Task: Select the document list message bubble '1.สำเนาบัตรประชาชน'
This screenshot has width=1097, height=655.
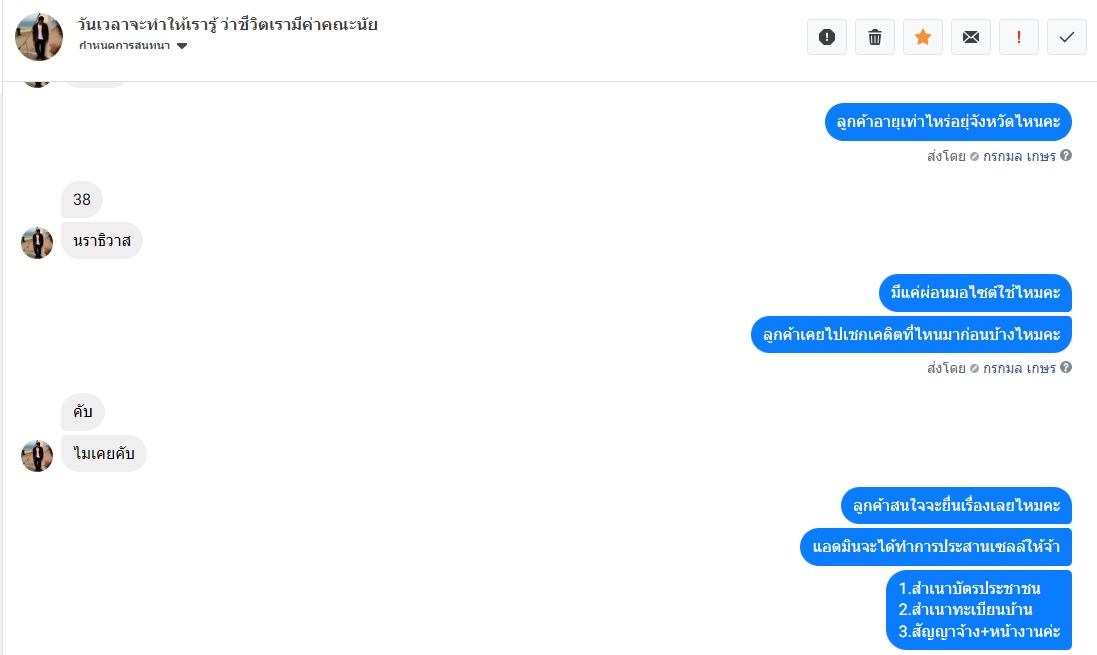Action: click(x=979, y=610)
